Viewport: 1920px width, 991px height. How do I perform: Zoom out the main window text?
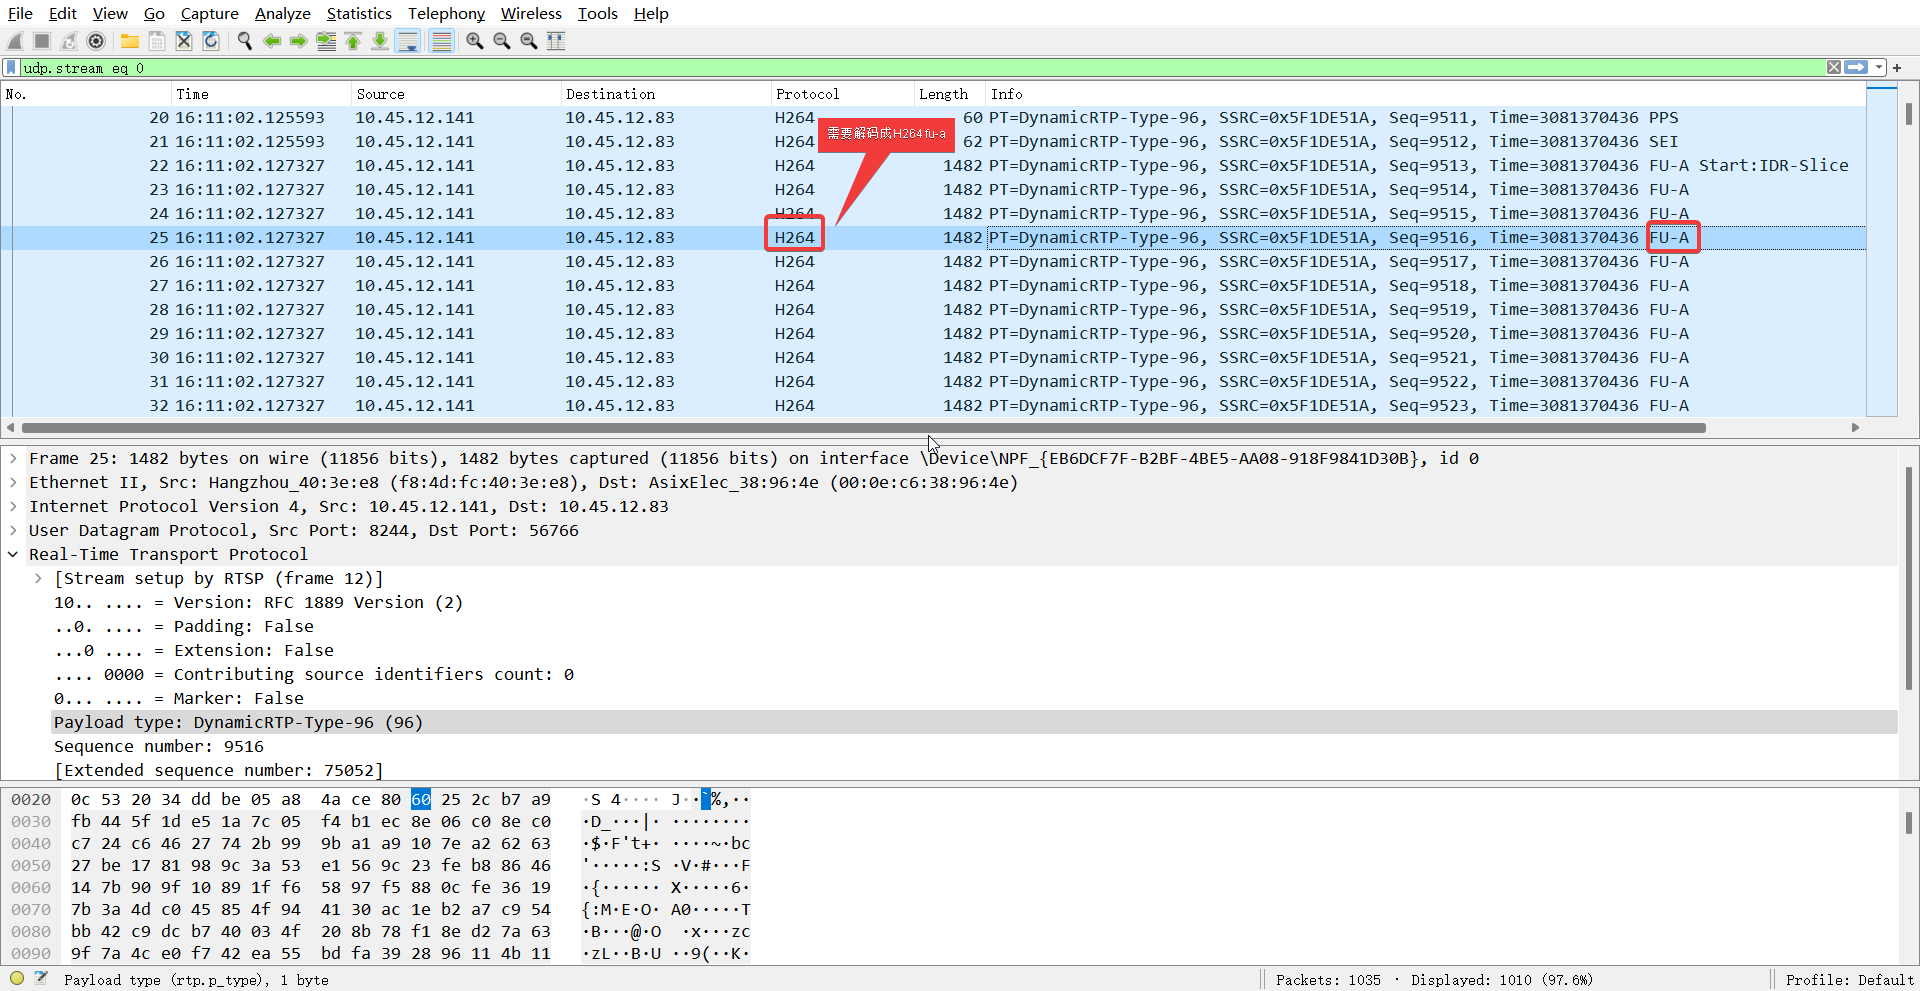[x=502, y=41]
